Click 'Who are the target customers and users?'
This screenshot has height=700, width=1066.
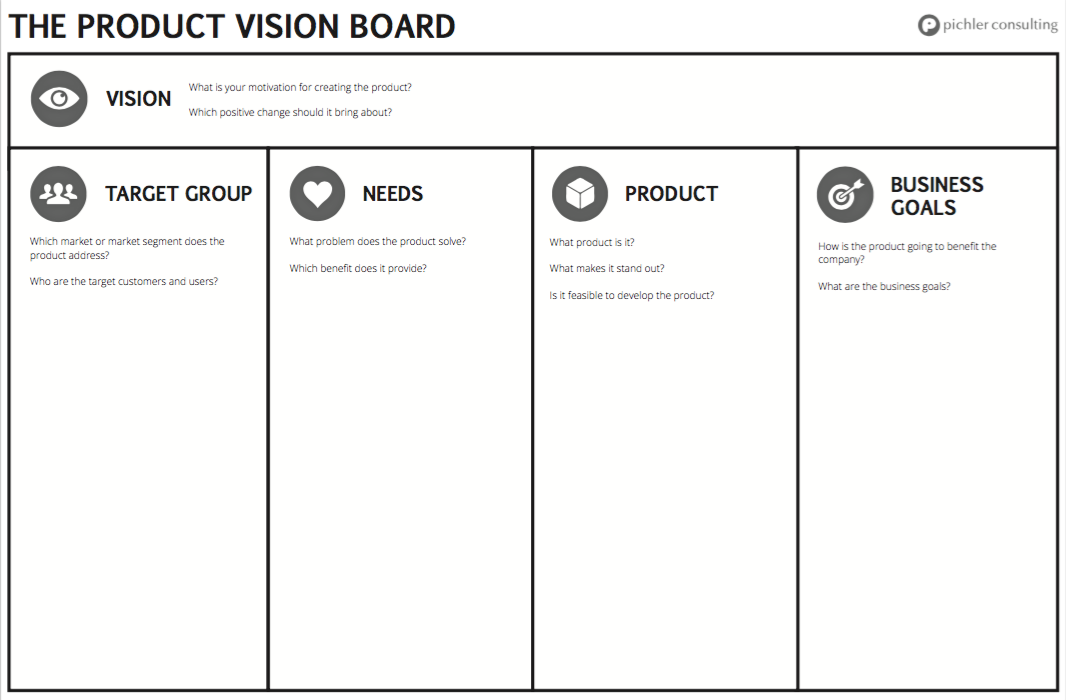(x=124, y=281)
